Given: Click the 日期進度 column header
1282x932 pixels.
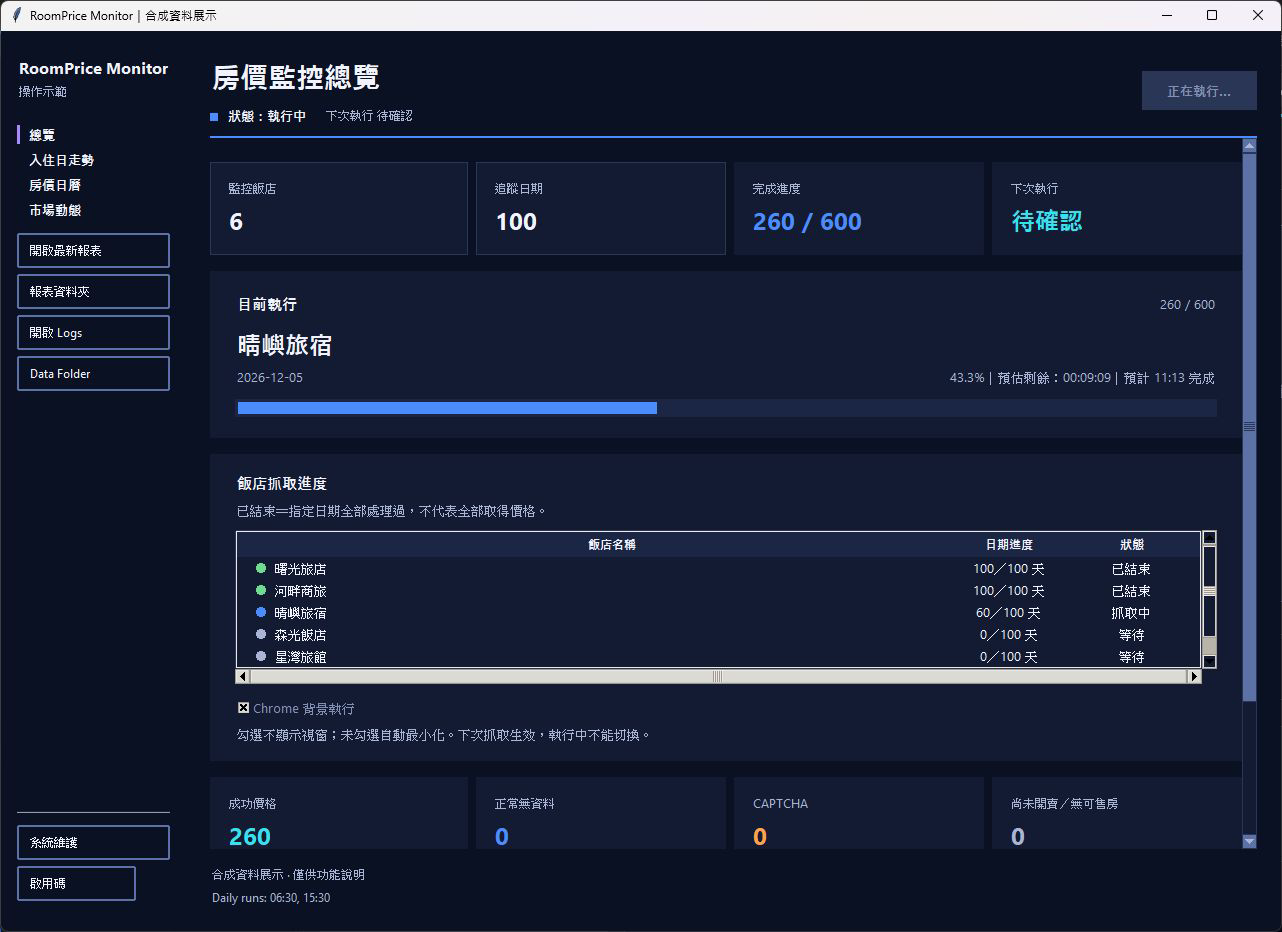Looking at the screenshot, I should [1009, 545].
